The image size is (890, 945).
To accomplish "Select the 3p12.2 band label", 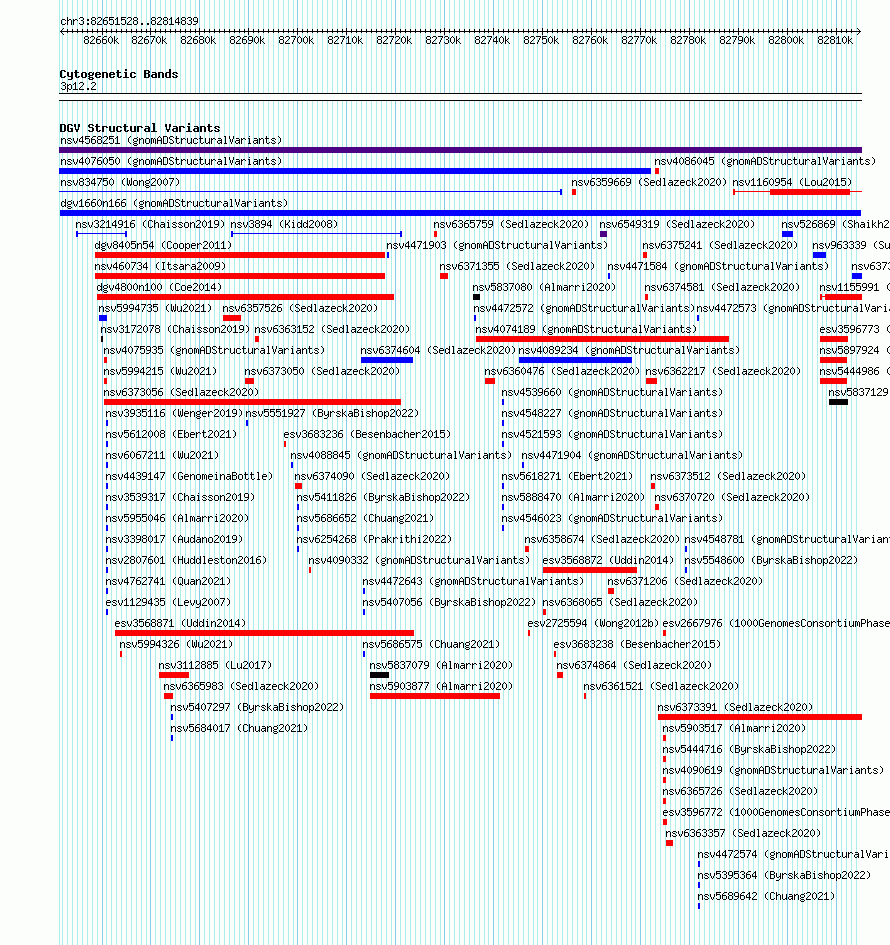I will 78,86.
